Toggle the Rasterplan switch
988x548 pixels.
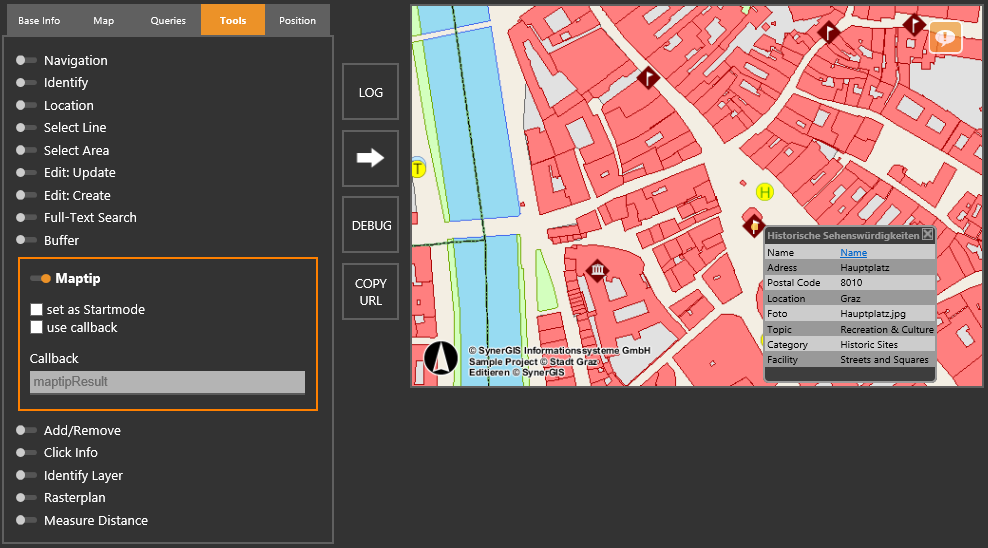[26, 498]
